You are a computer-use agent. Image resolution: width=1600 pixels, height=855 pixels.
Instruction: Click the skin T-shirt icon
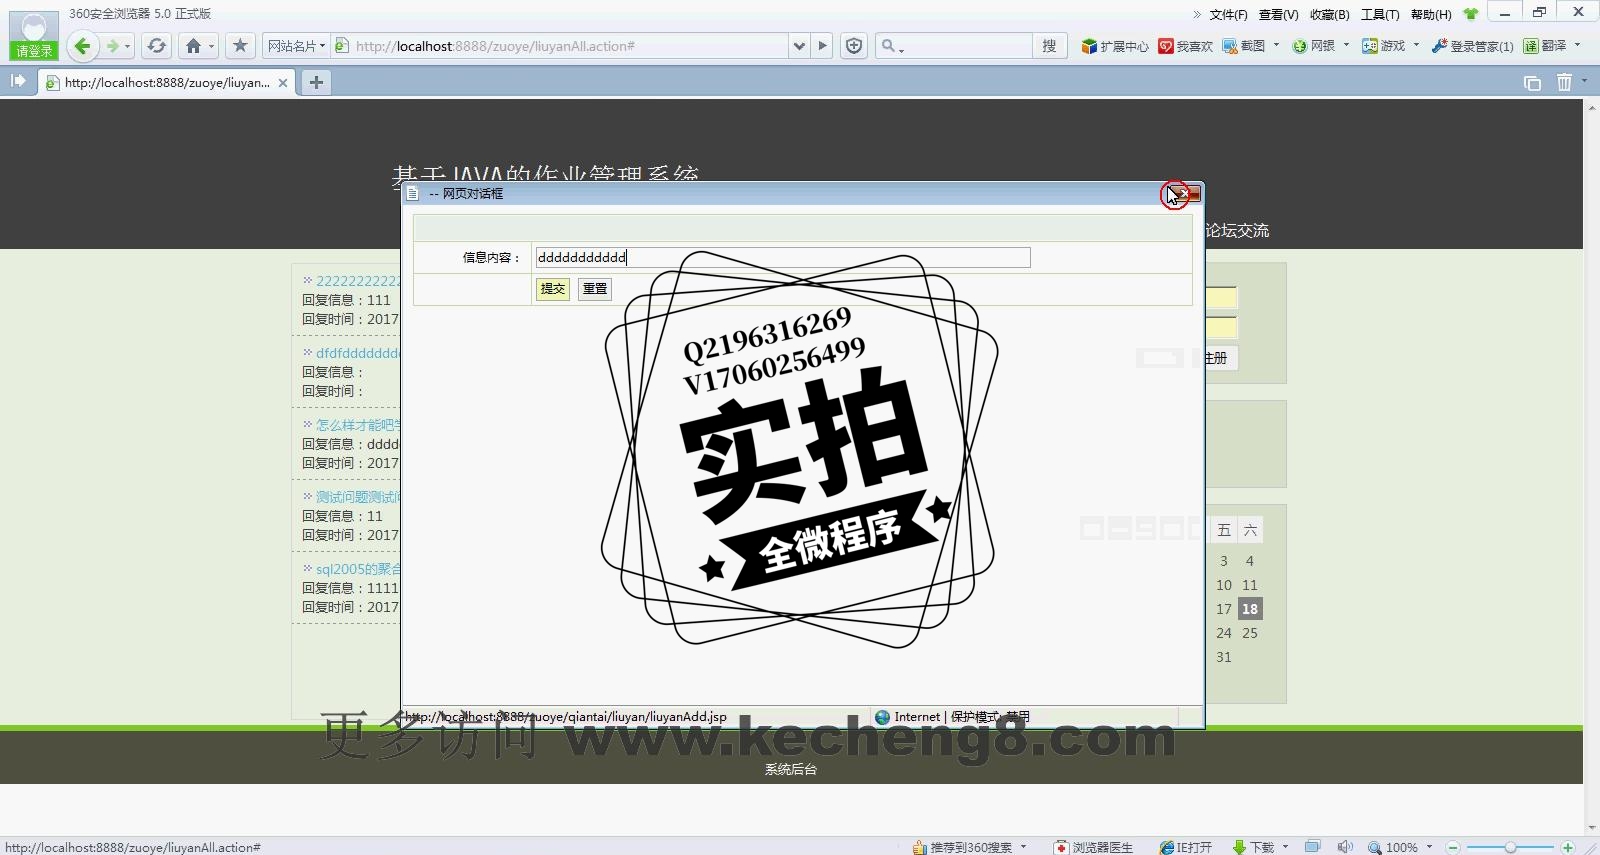coord(1471,14)
